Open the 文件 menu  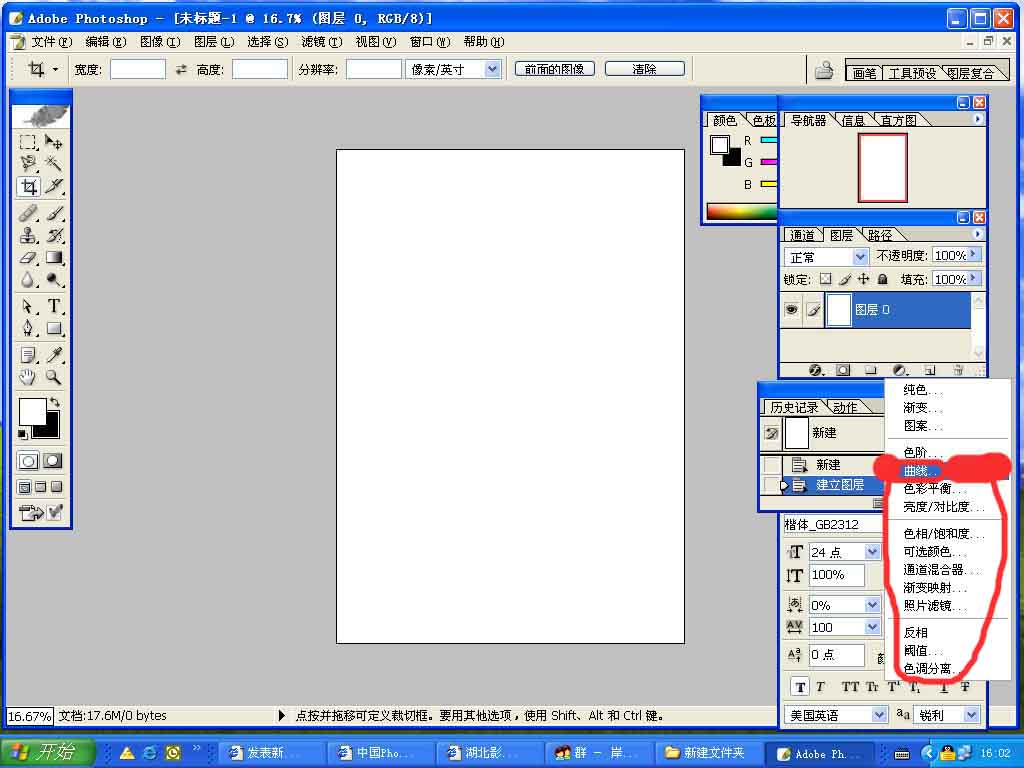click(x=51, y=42)
